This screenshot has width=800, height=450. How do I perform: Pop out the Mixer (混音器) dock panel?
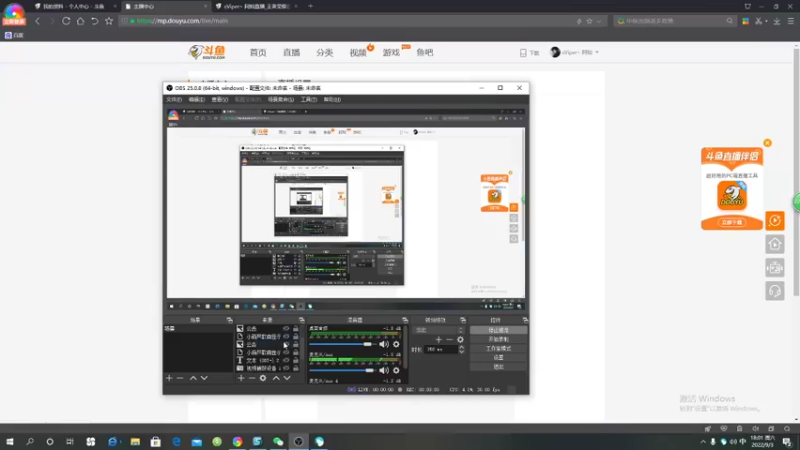405,320
